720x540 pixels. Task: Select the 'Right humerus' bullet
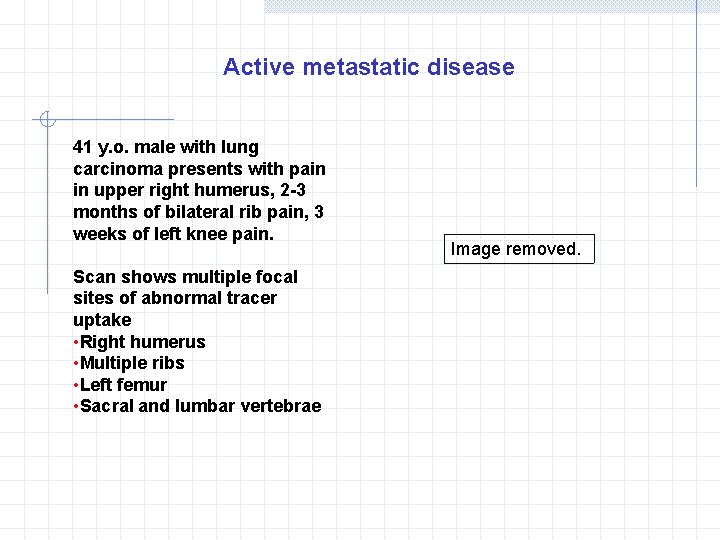click(142, 342)
